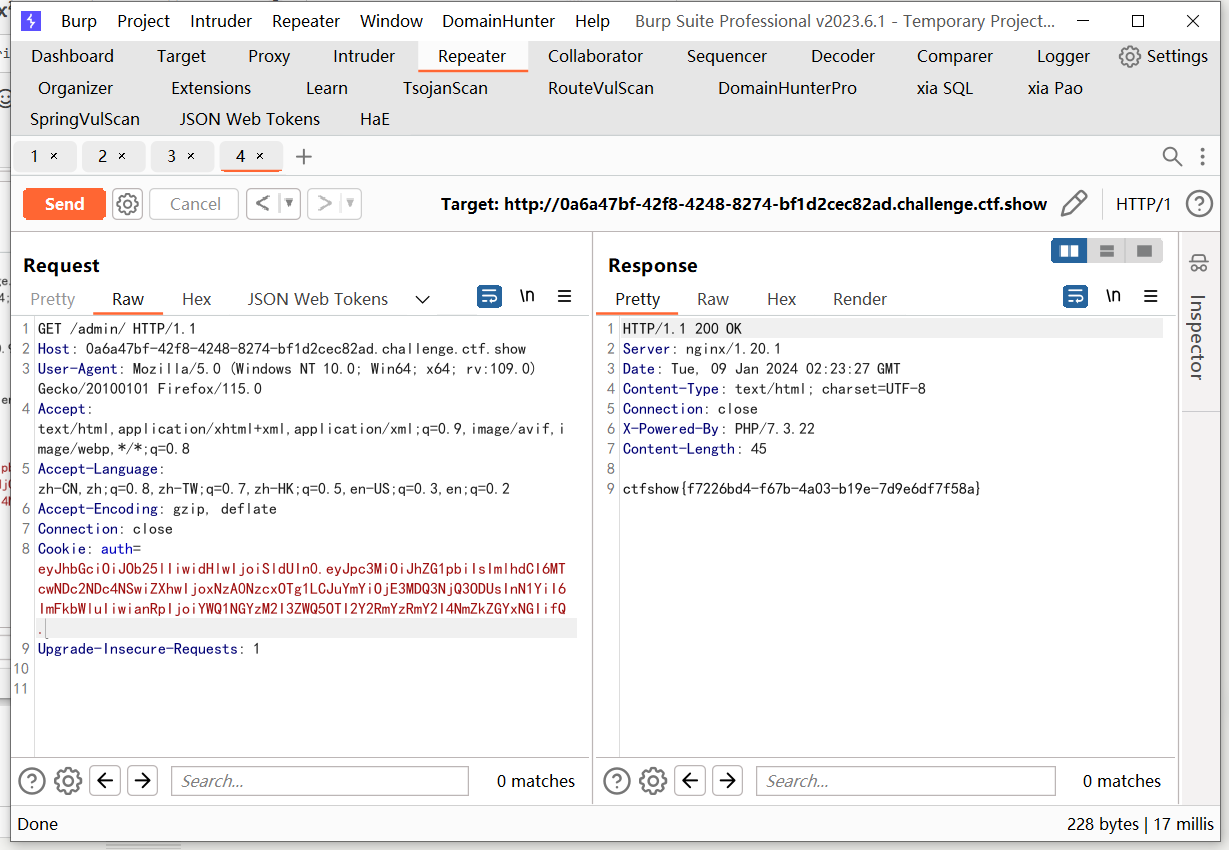Click Request search help question icon
The height and width of the screenshot is (850, 1229).
[32, 781]
